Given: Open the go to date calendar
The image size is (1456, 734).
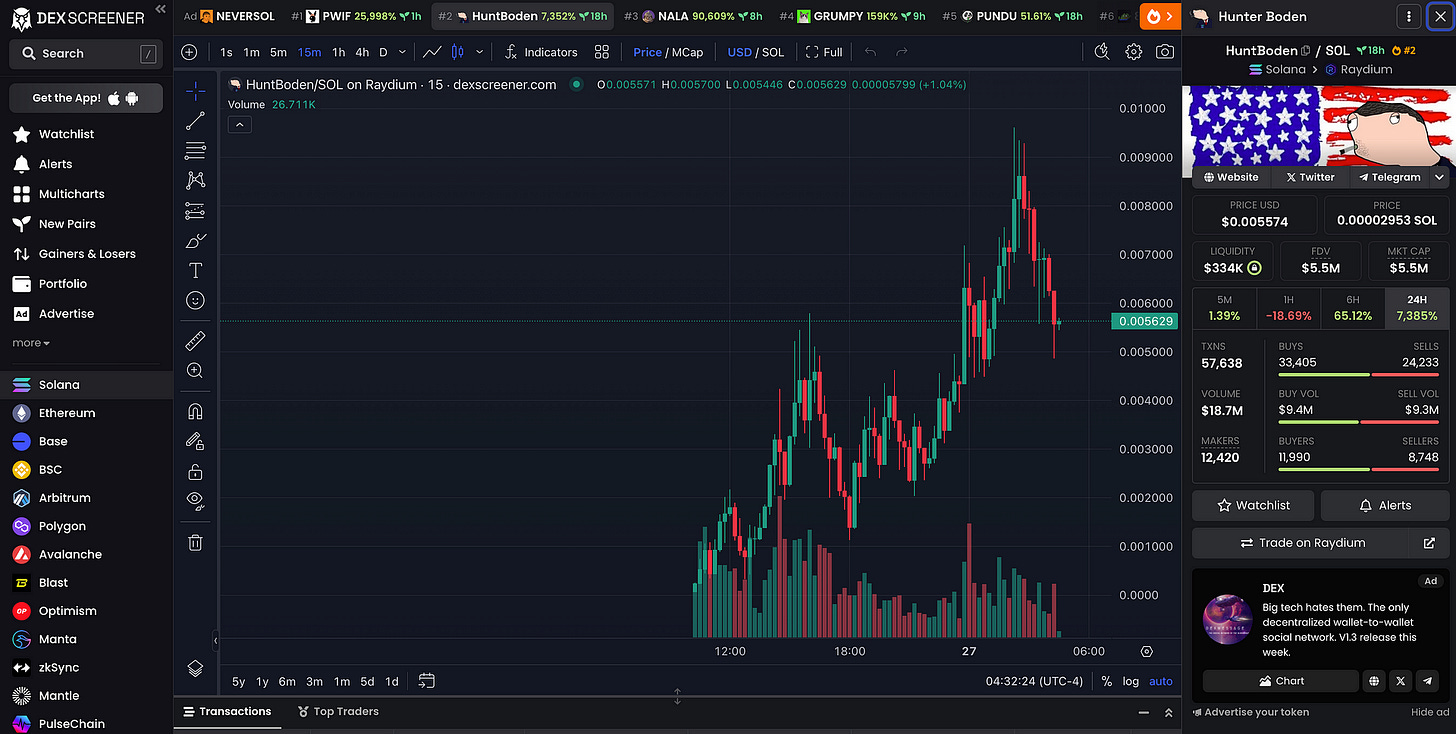Looking at the screenshot, I should [427, 681].
